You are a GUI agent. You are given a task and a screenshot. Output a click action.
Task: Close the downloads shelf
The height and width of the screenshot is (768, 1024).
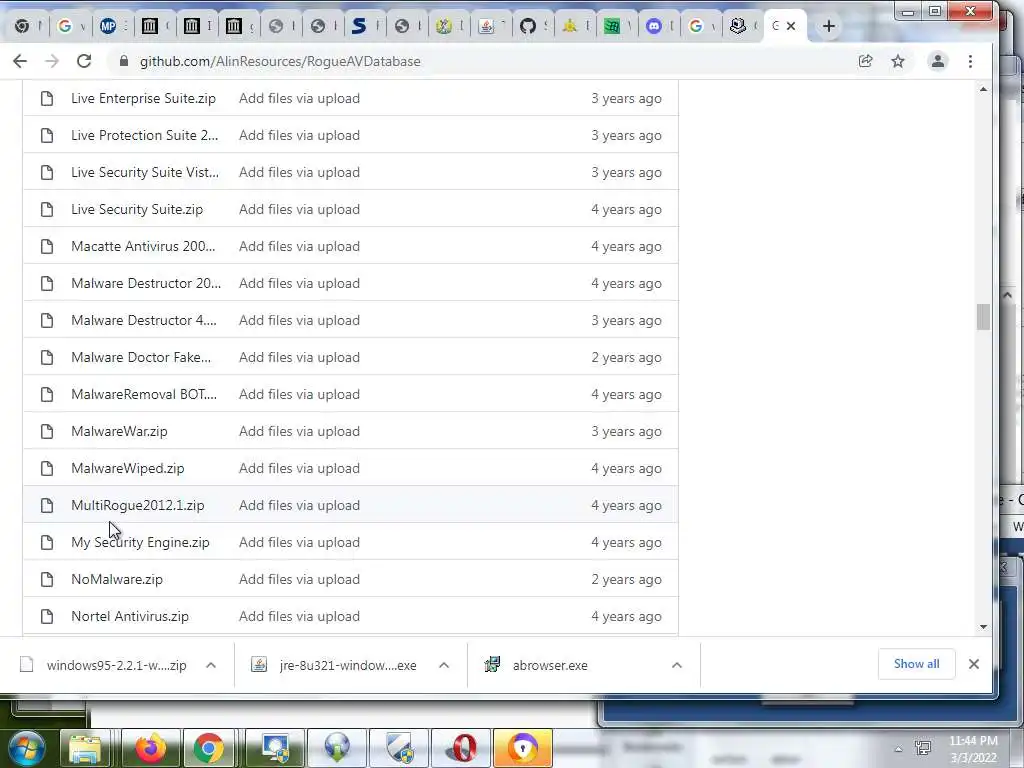point(974,664)
